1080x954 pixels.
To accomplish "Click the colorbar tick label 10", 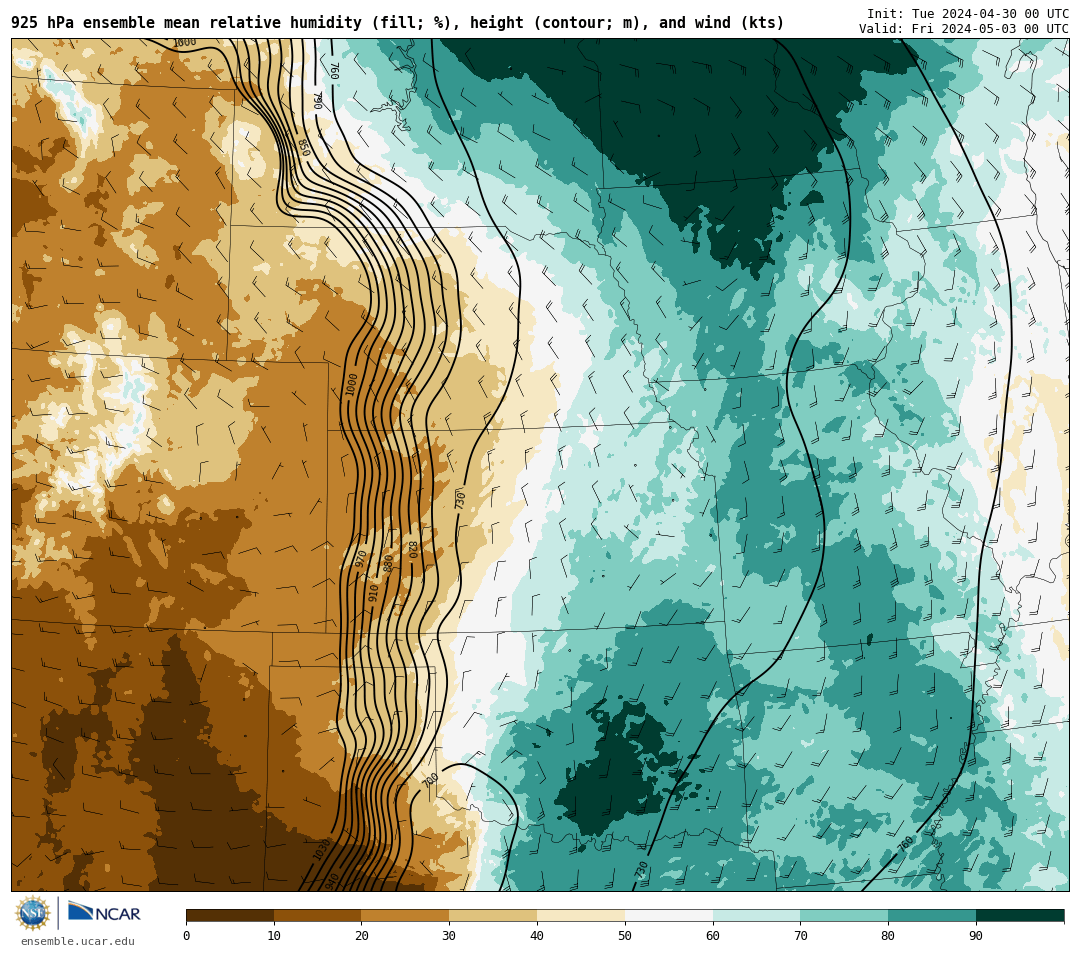I will 274,935.
